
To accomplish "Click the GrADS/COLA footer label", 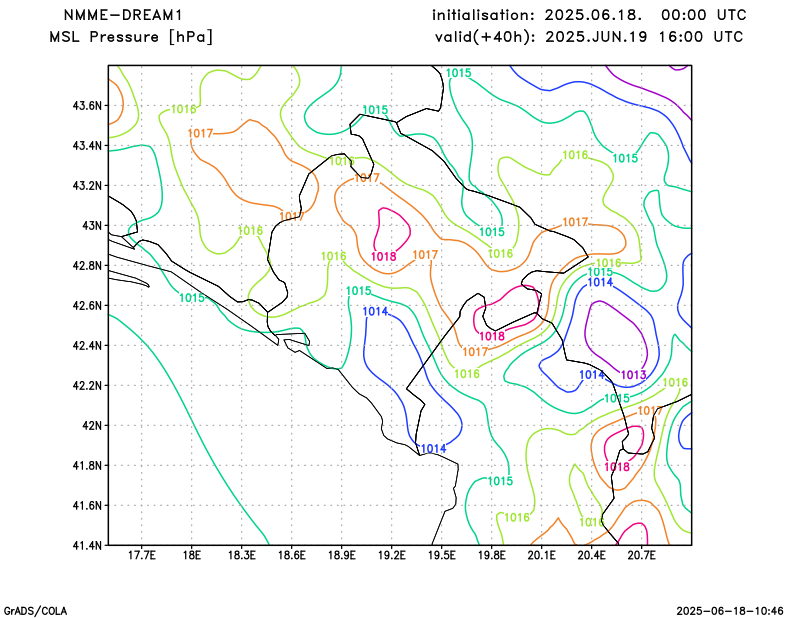I will tap(35, 611).
